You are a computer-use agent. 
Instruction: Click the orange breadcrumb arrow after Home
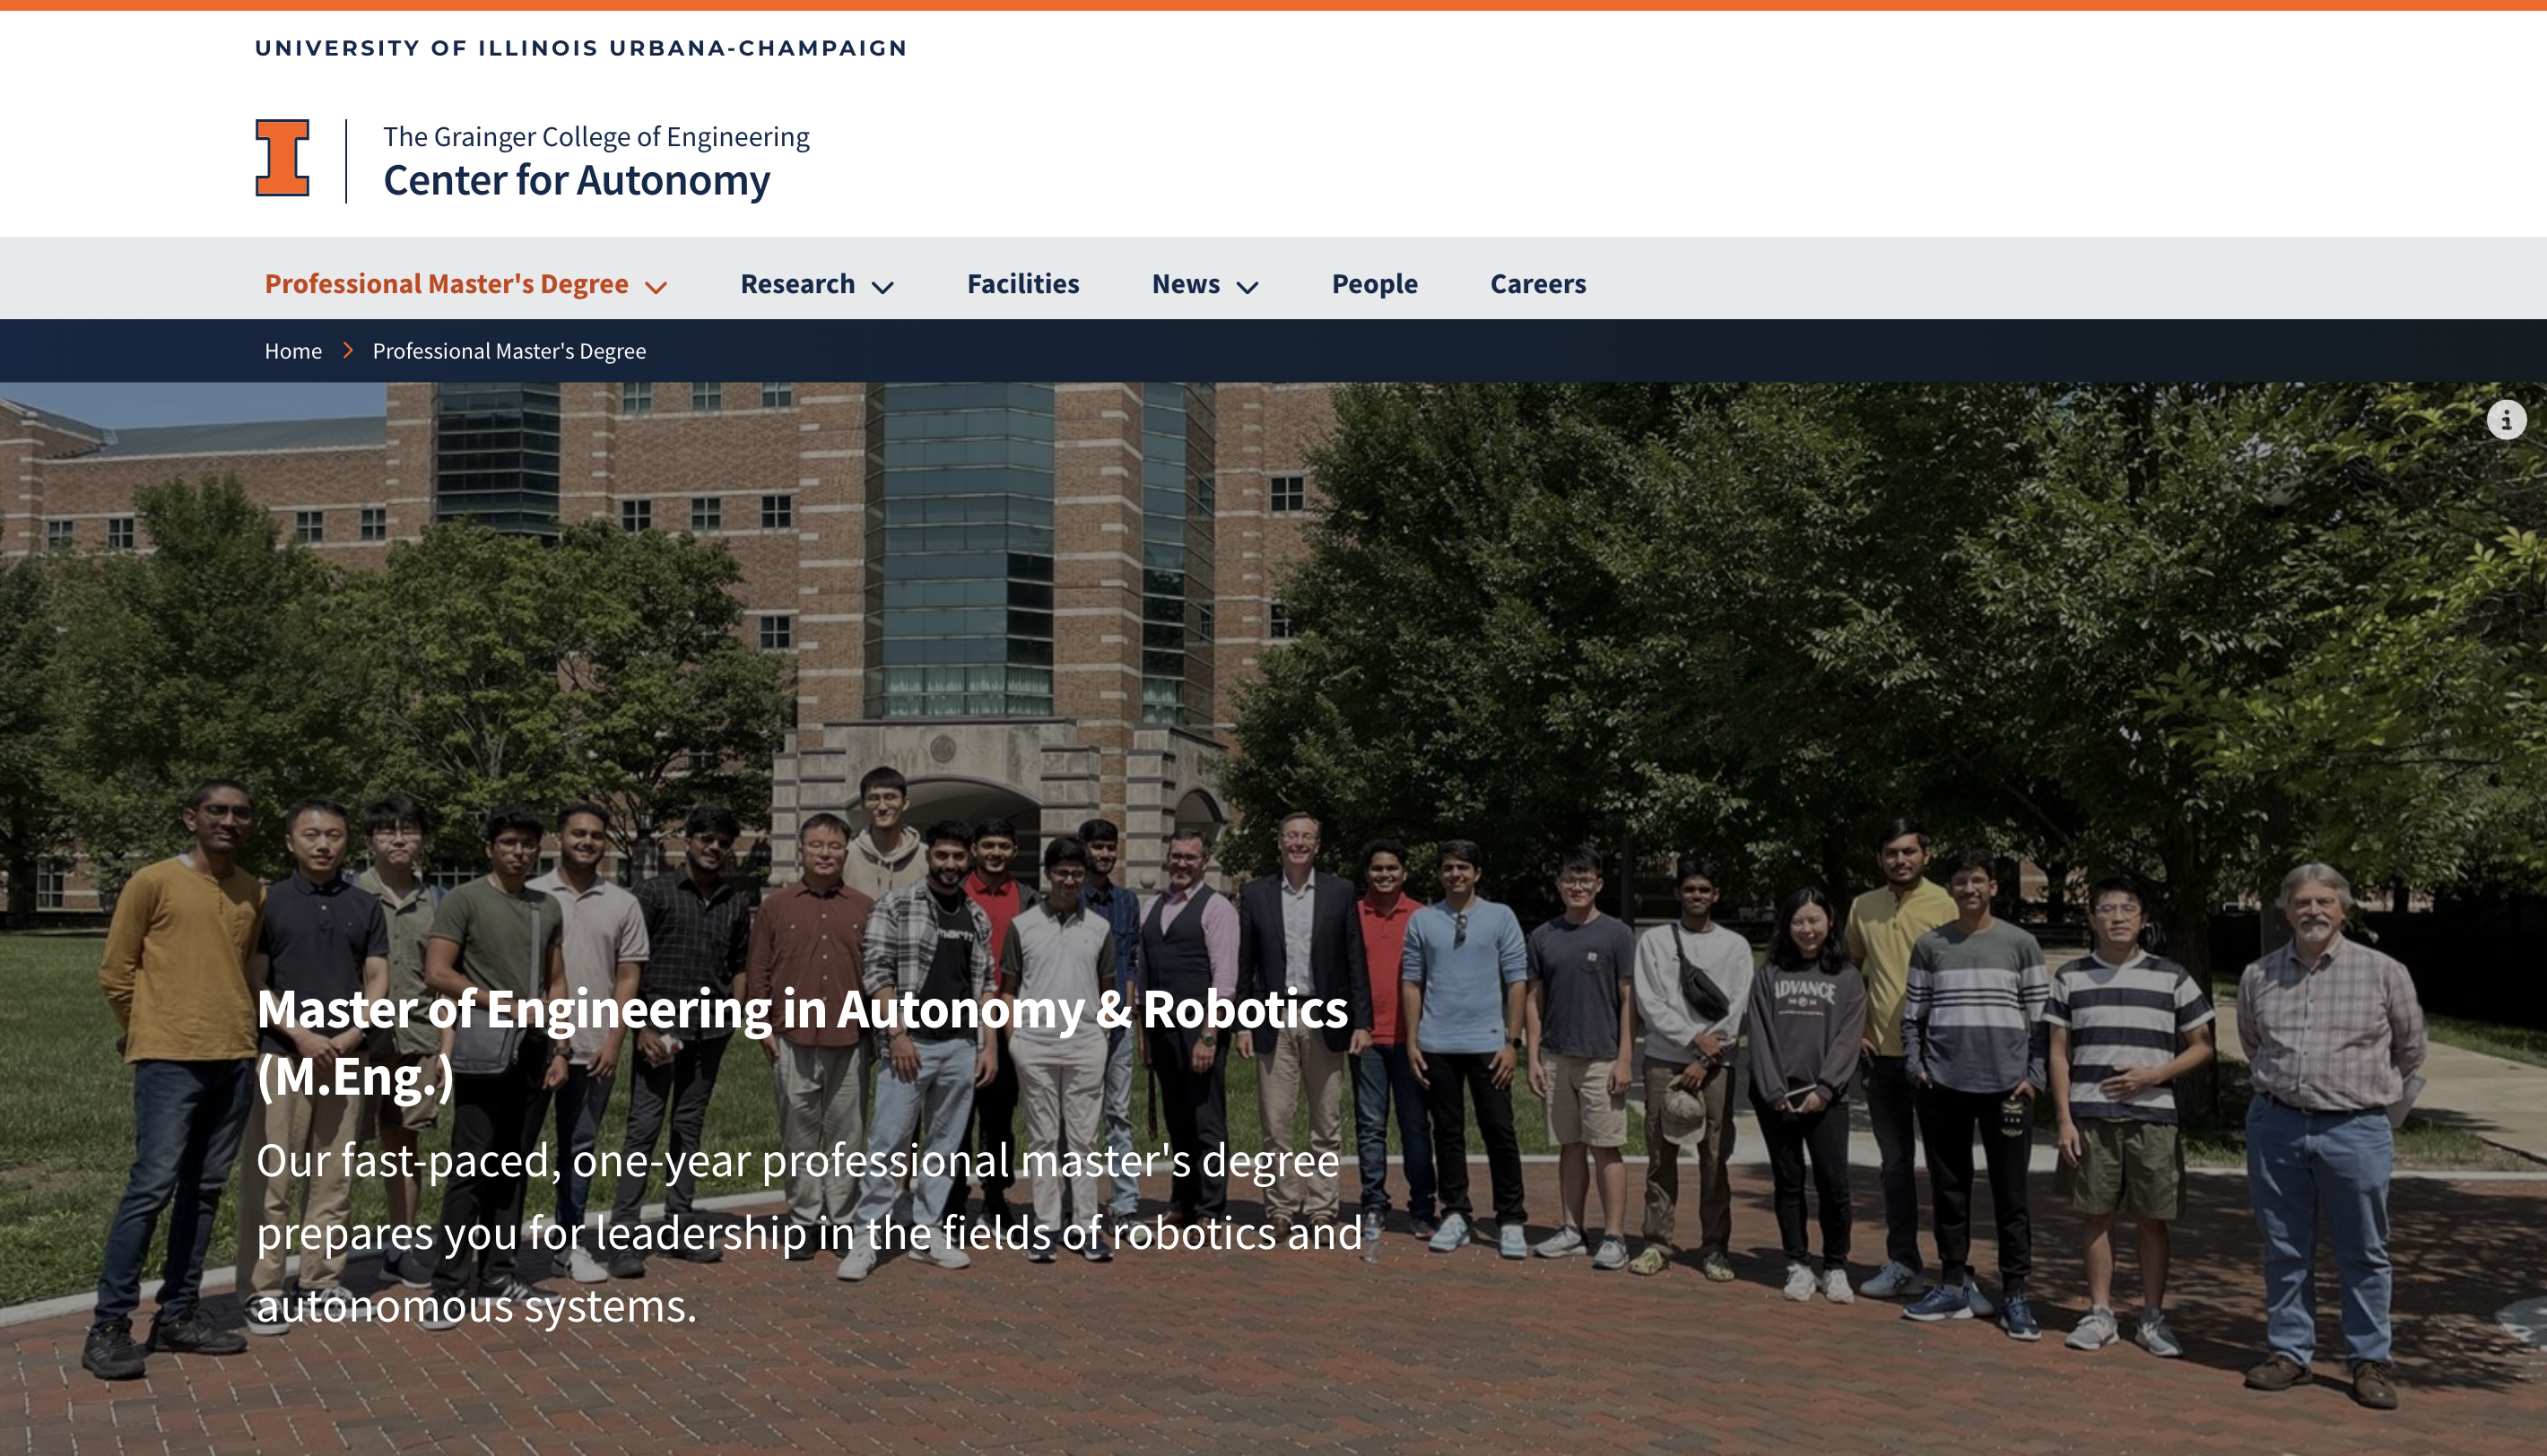(x=348, y=351)
